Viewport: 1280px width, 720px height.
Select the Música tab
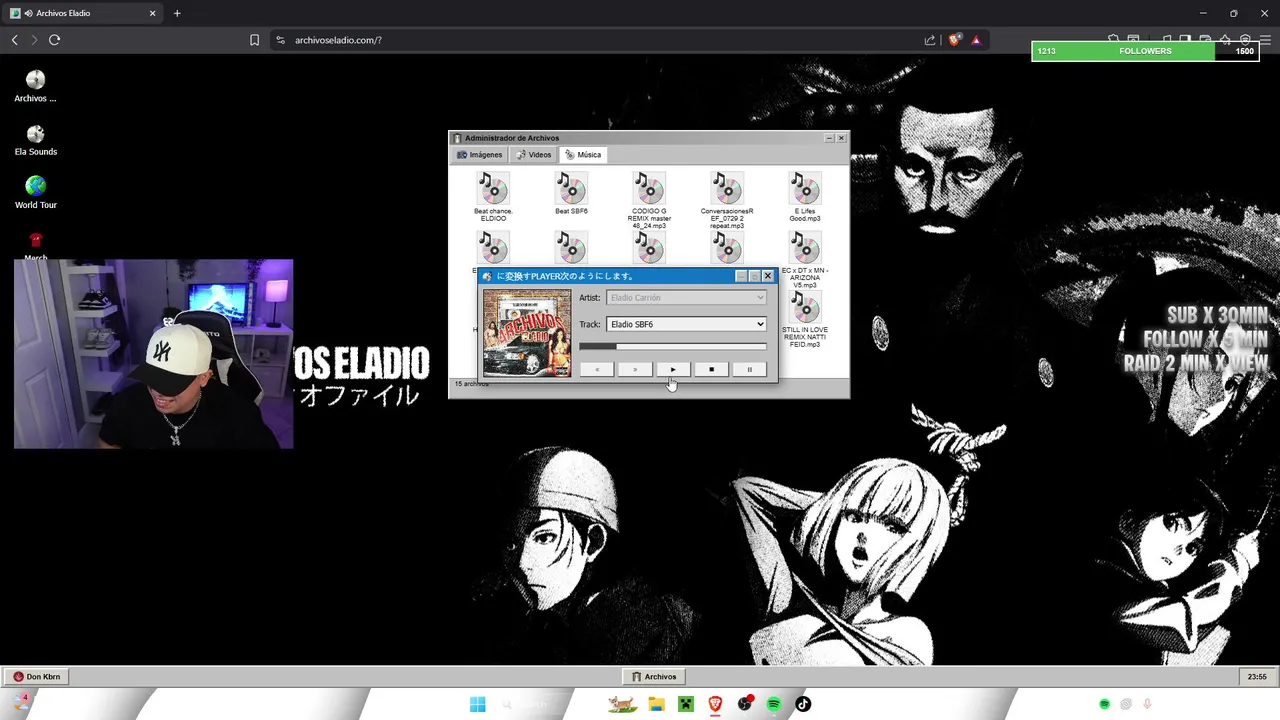(583, 155)
